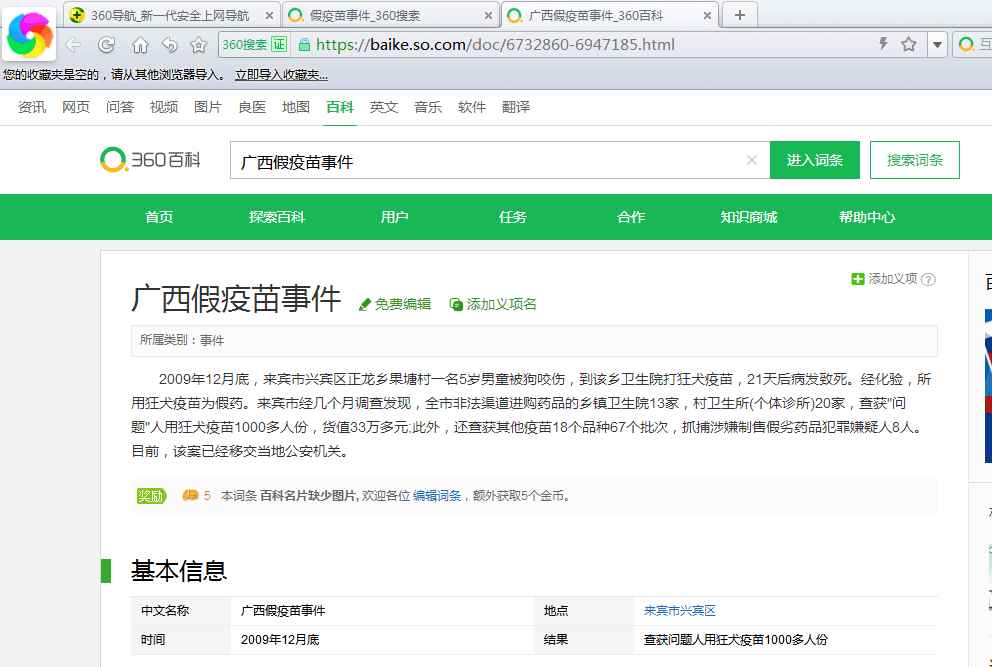Click the 360百科 logo

tap(151, 160)
